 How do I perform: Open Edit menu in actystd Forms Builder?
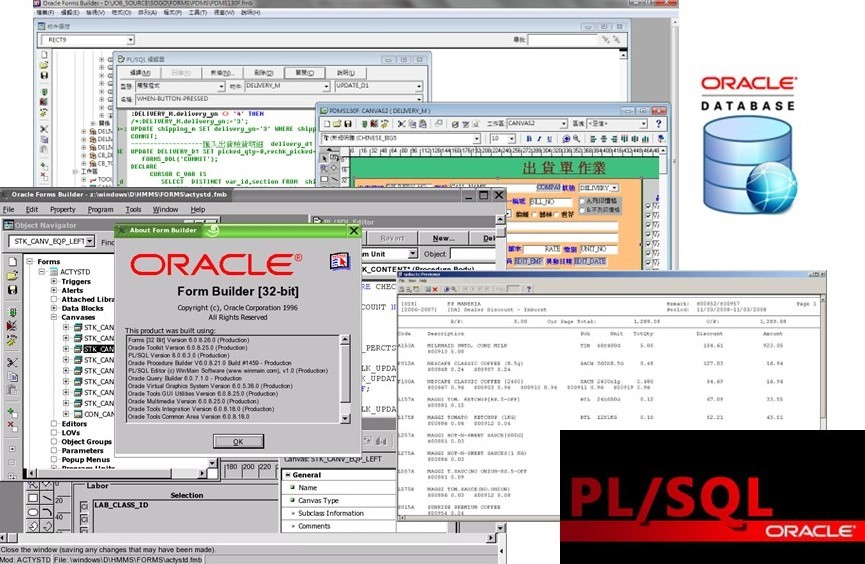click(x=32, y=210)
